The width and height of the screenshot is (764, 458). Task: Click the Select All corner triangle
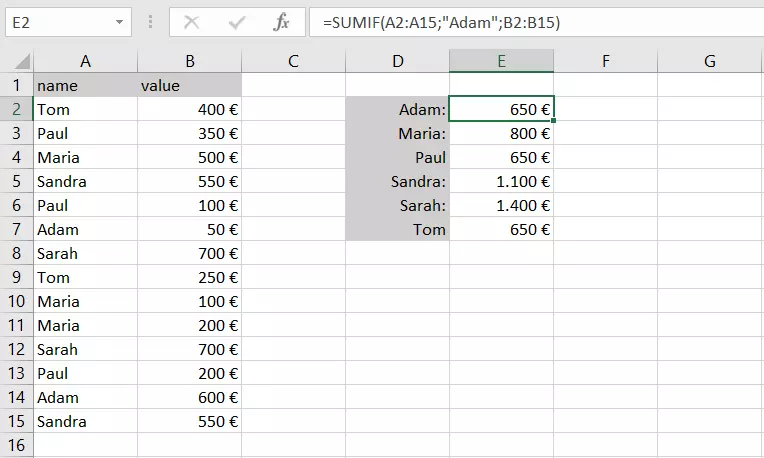tap(17, 61)
